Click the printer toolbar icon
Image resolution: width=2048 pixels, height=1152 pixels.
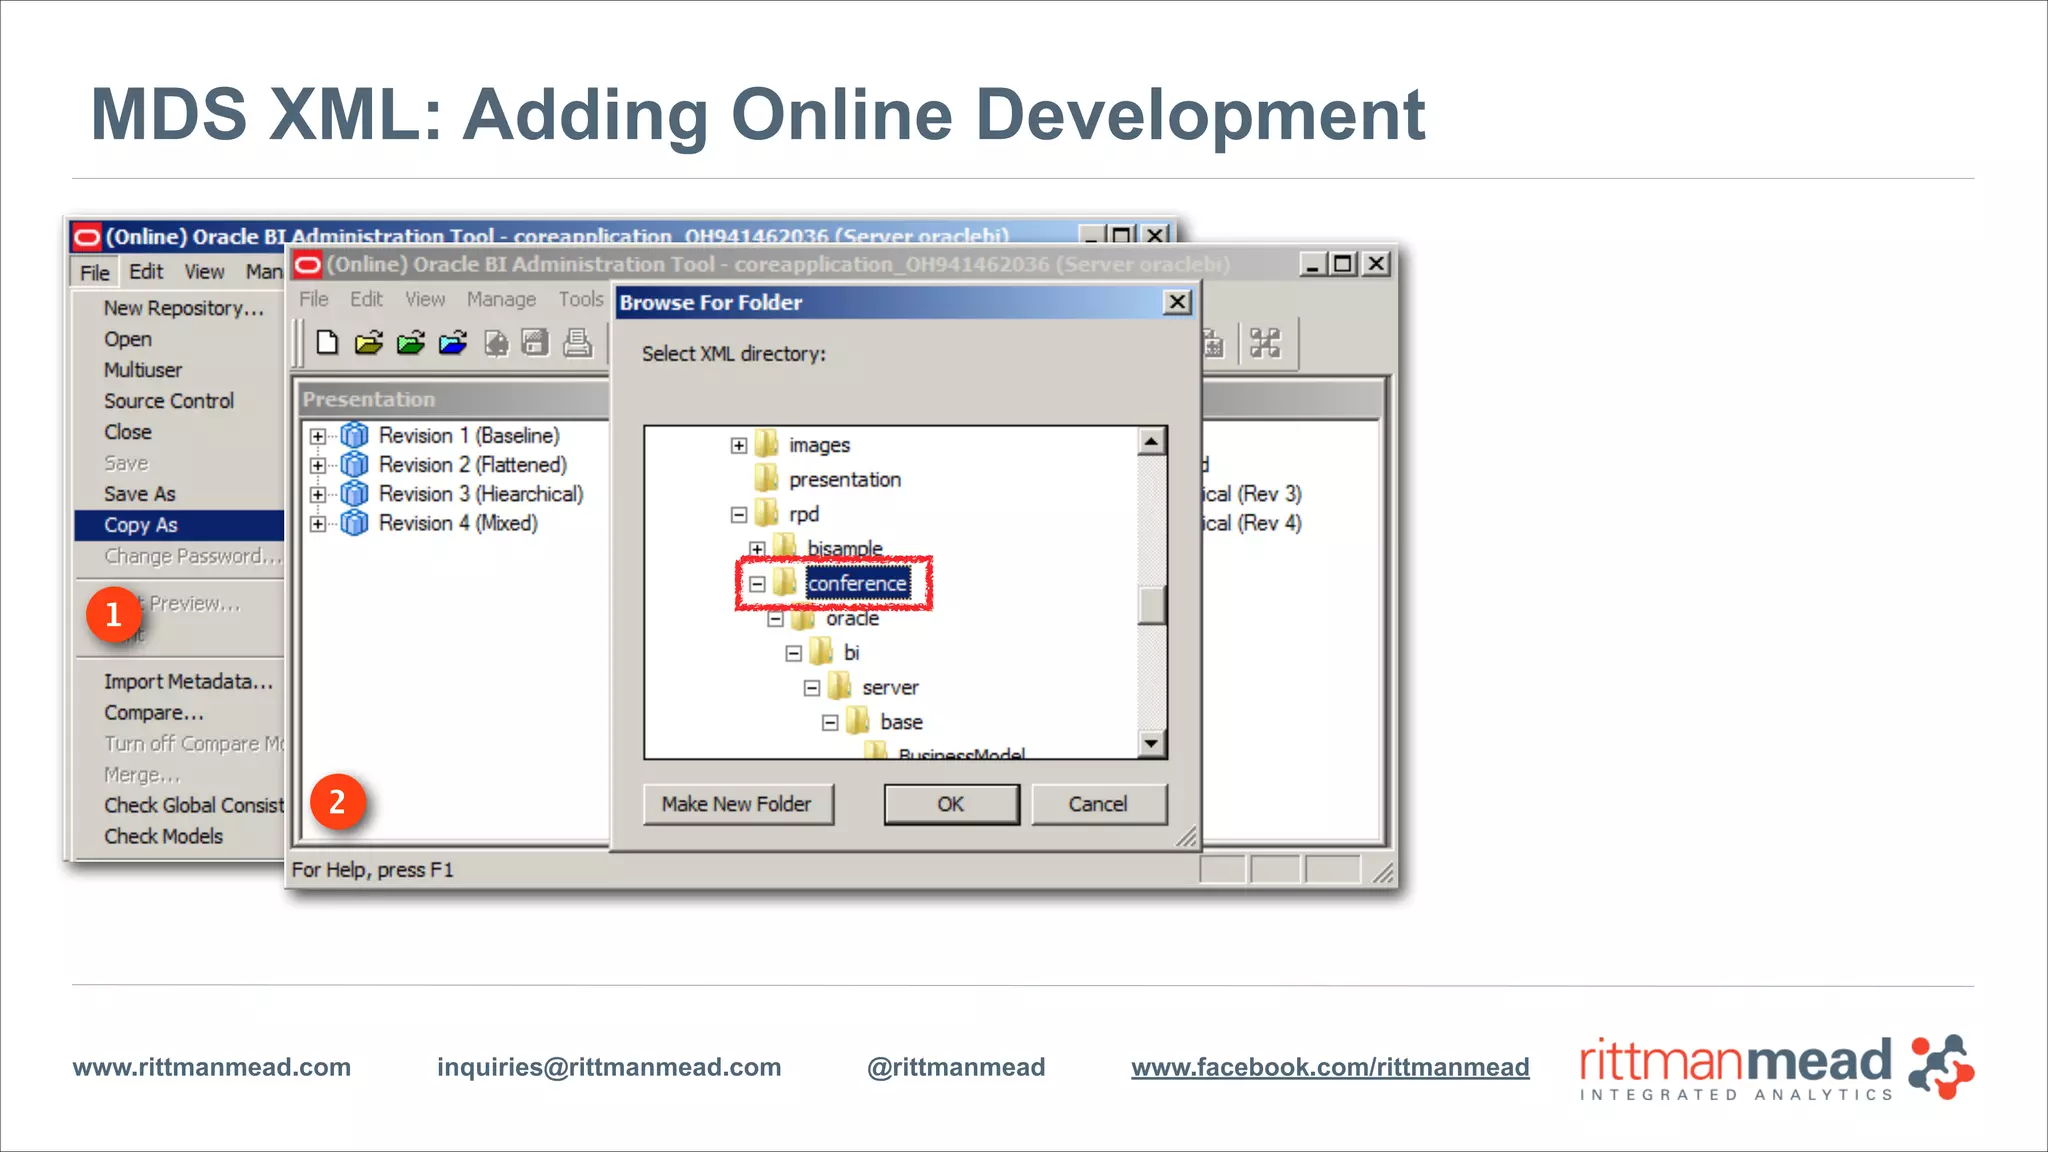tap(577, 343)
